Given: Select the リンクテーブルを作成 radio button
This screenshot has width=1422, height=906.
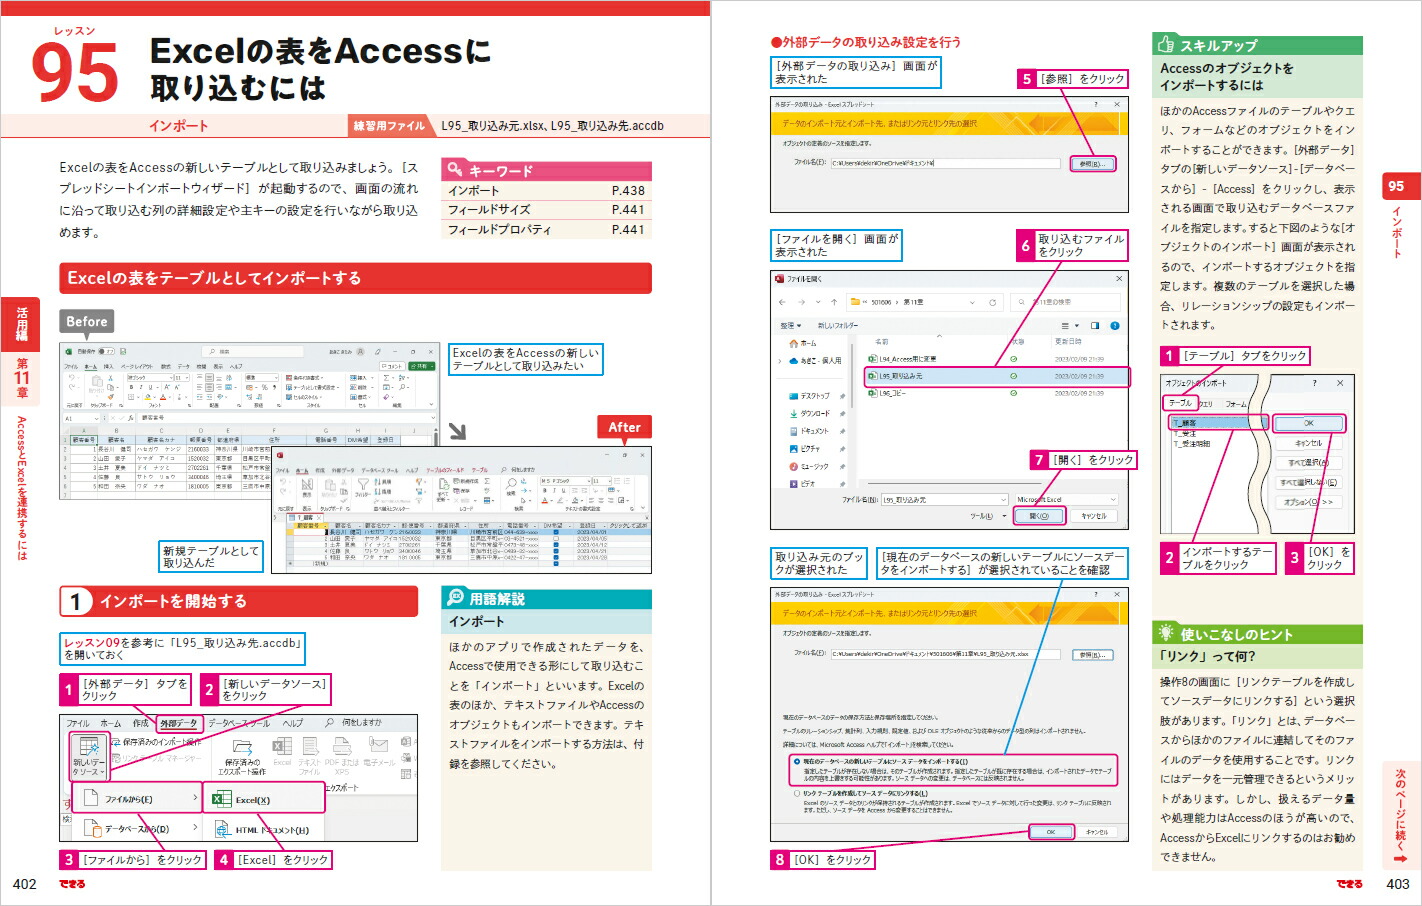Looking at the screenshot, I should 796,794.
